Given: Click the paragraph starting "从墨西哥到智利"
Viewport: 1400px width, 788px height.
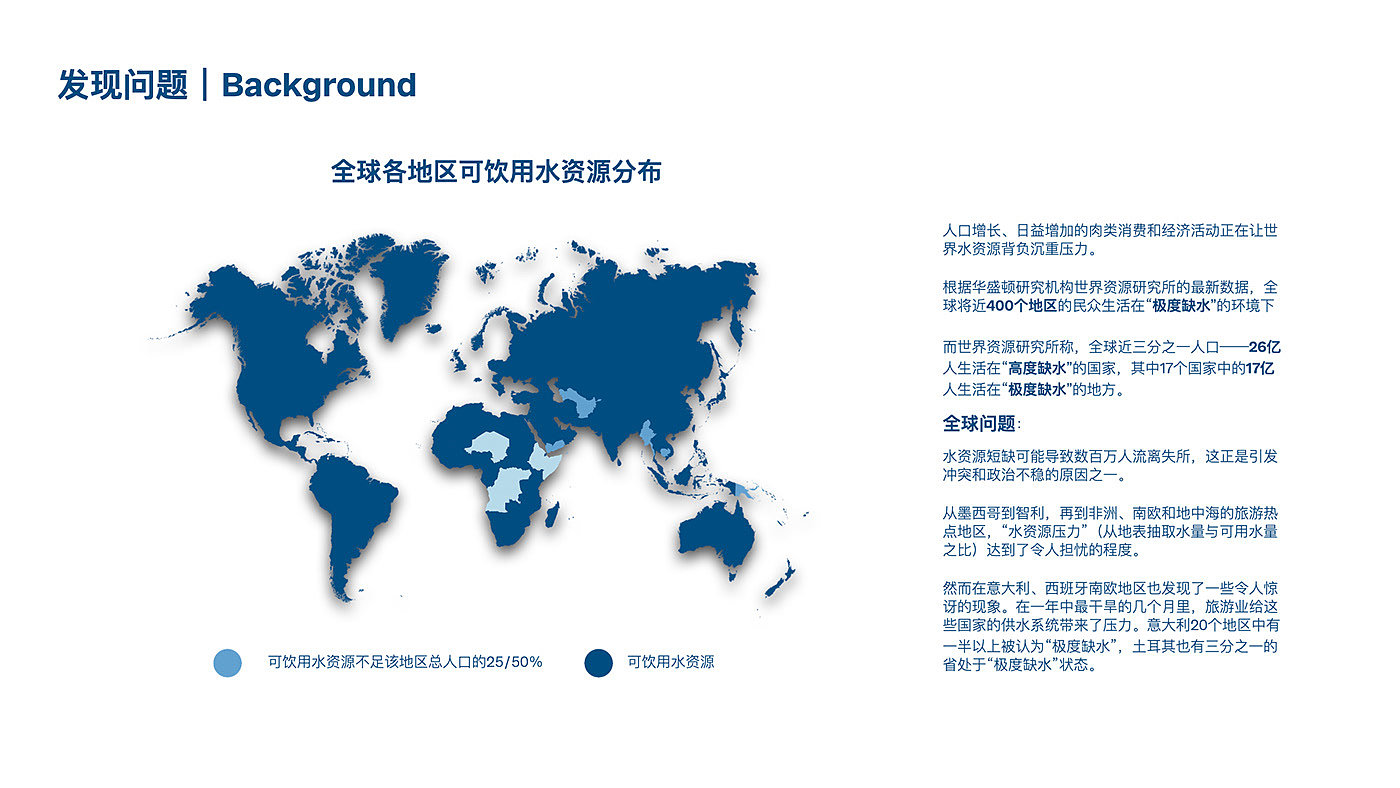Looking at the screenshot, I should (x=1110, y=531).
